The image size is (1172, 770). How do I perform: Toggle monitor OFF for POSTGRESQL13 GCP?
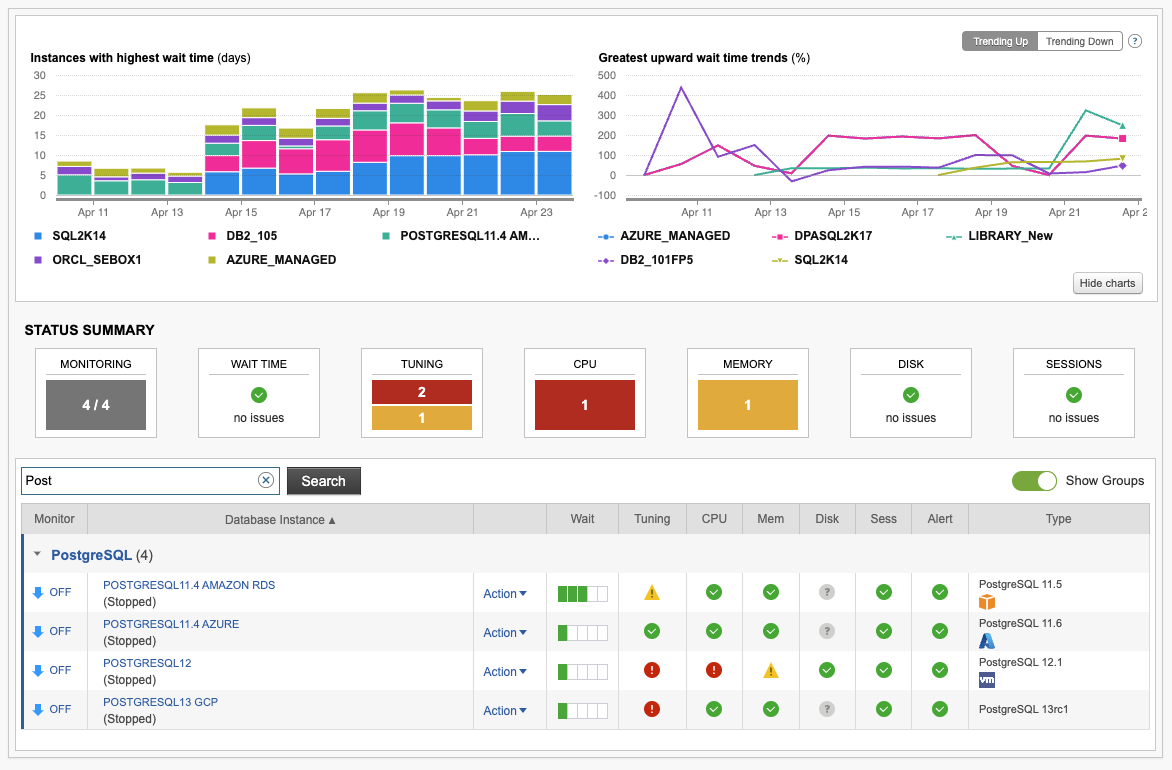coord(52,709)
